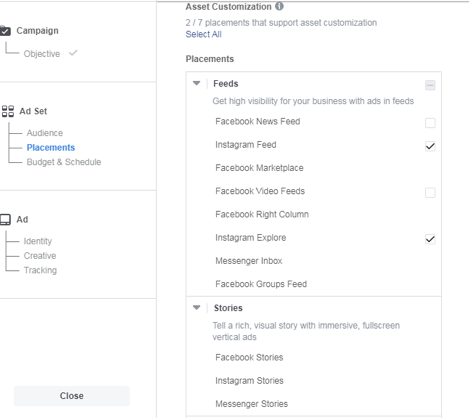The height and width of the screenshot is (418, 469).
Task: Click the Instagram Stories placement label
Action: (x=249, y=380)
